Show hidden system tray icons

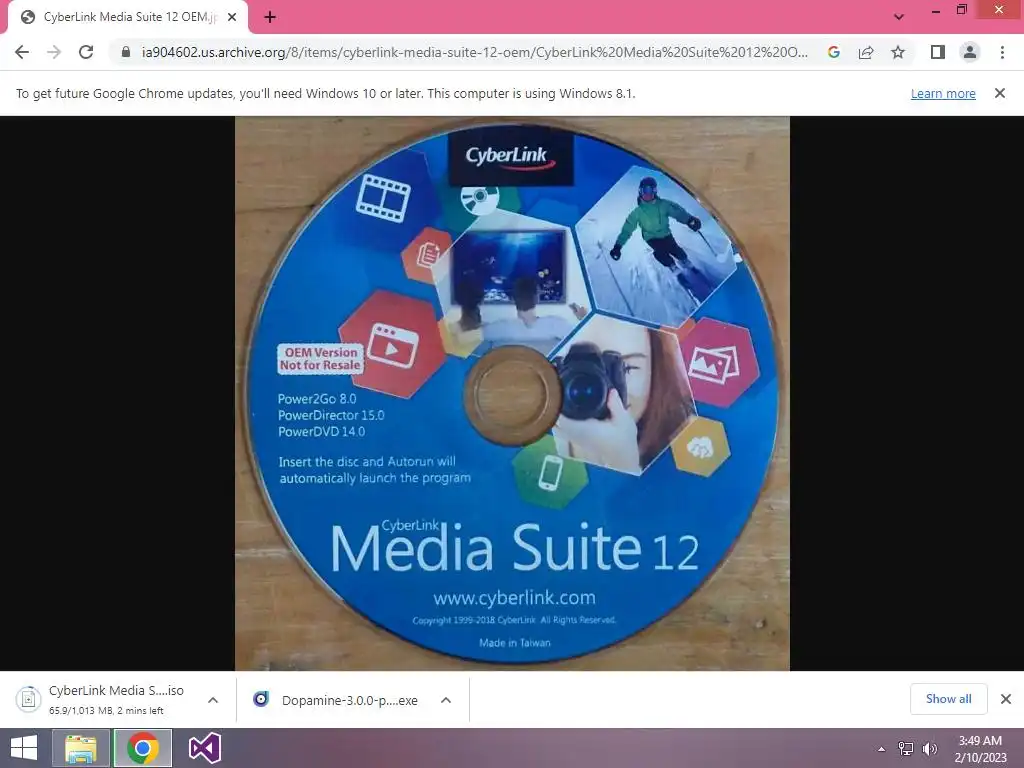tap(882, 749)
